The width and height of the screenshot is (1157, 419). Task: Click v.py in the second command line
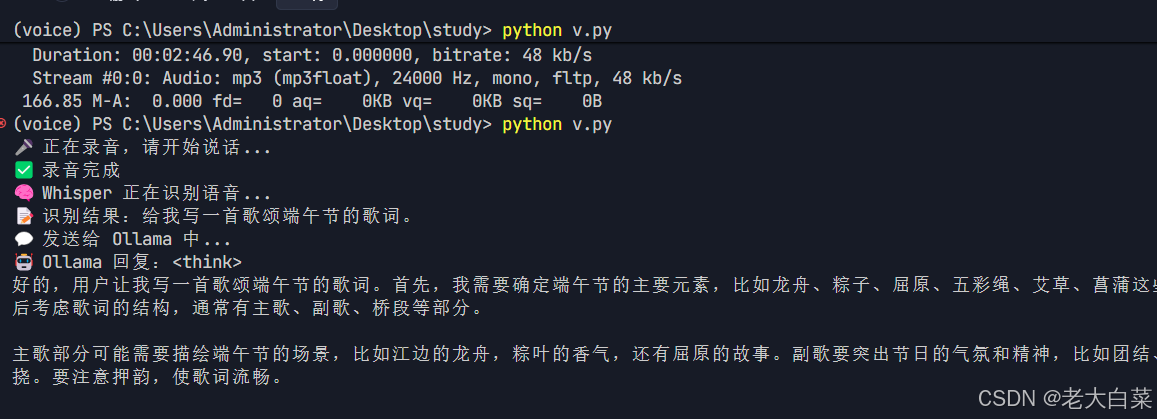point(591,124)
